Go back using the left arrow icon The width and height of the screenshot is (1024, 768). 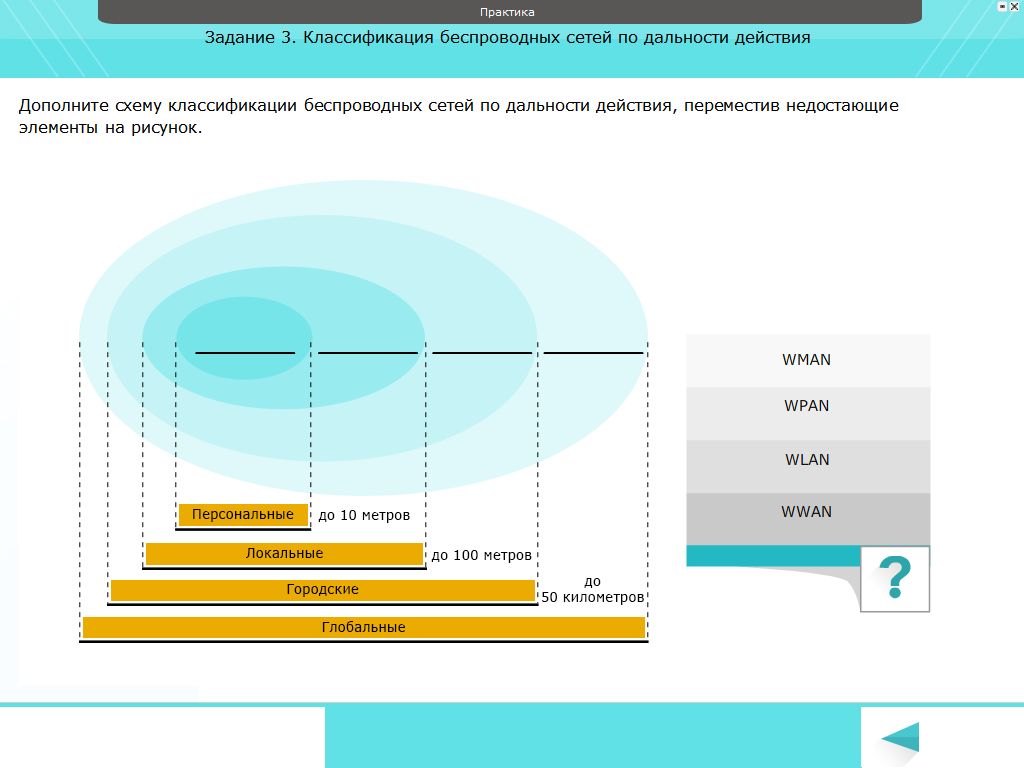click(x=900, y=737)
